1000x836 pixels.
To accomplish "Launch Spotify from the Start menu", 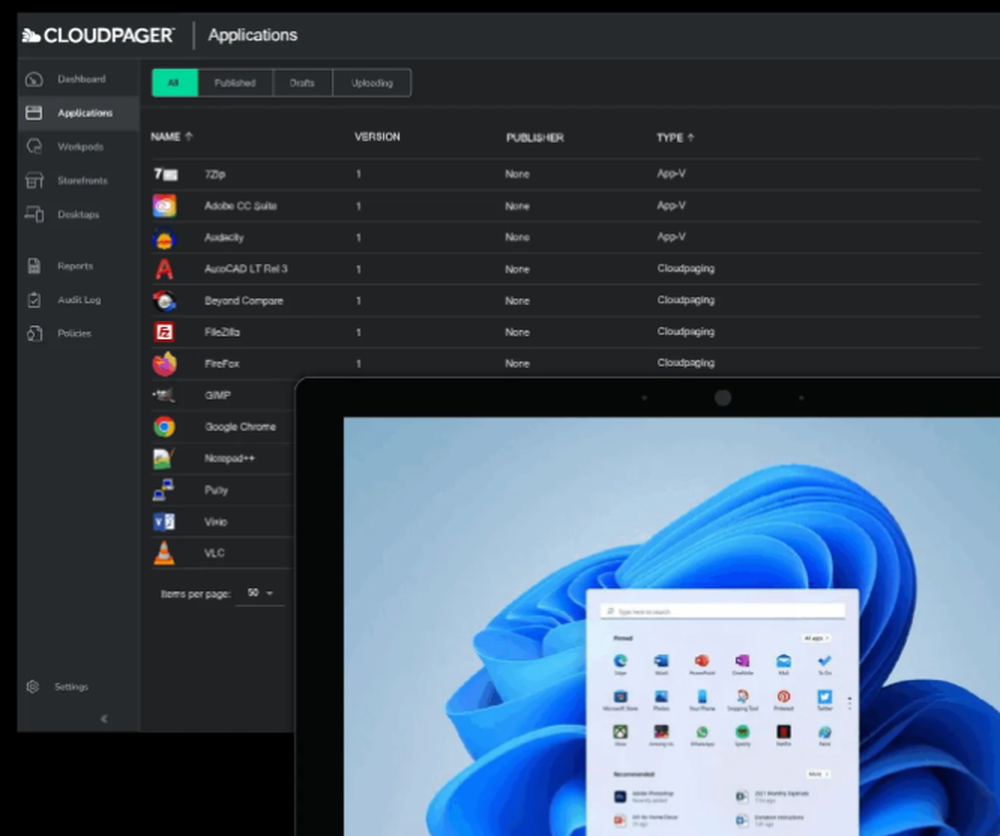I will click(742, 733).
